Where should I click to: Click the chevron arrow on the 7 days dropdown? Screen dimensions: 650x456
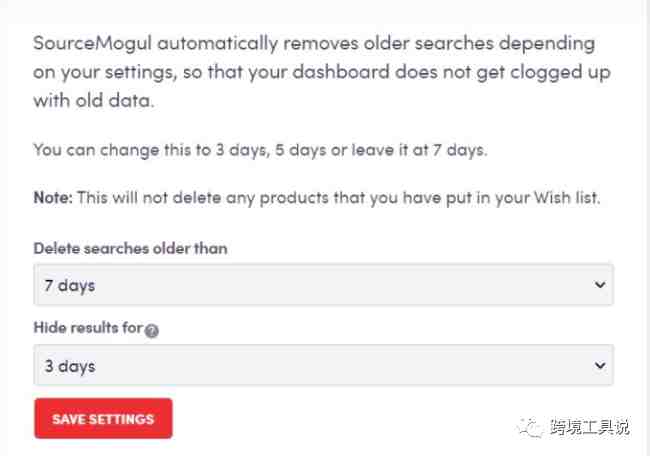pyautogui.click(x=599, y=285)
